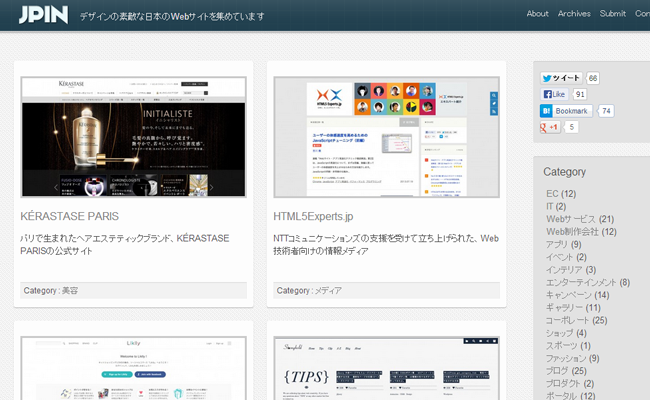Open the メディア category link
Viewport: 650px width, 400px height.
pos(328,291)
